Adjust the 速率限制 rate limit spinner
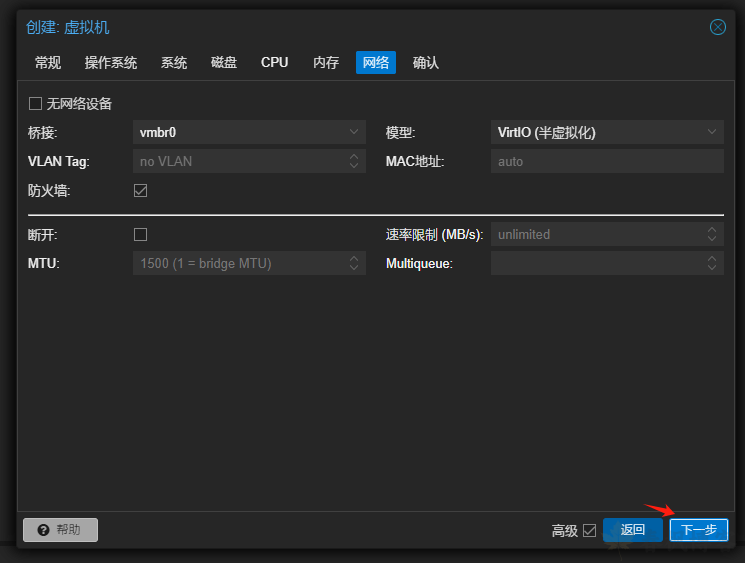 pyautogui.click(x=711, y=234)
